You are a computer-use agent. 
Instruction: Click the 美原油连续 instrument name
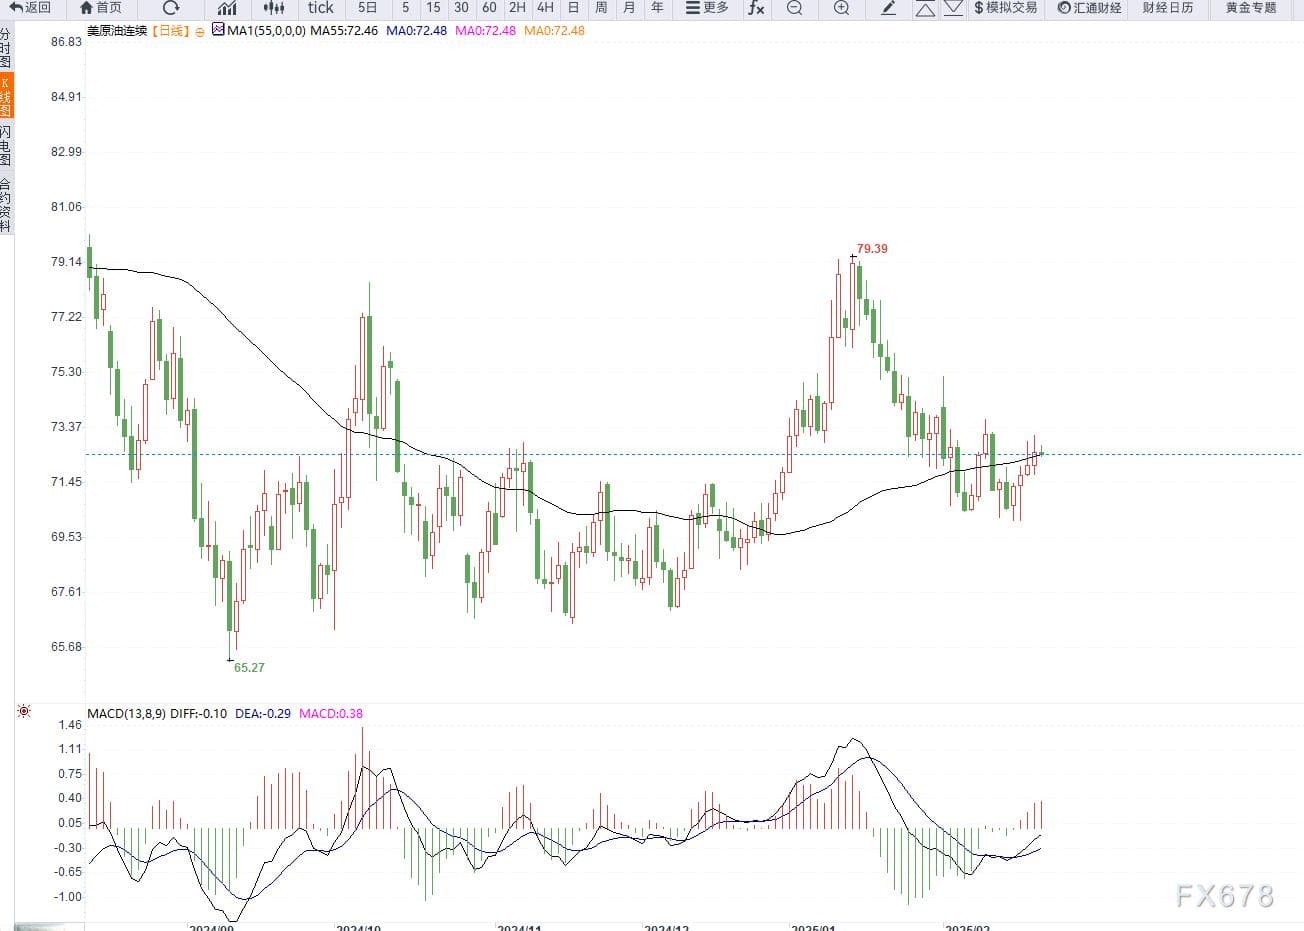tap(117, 31)
